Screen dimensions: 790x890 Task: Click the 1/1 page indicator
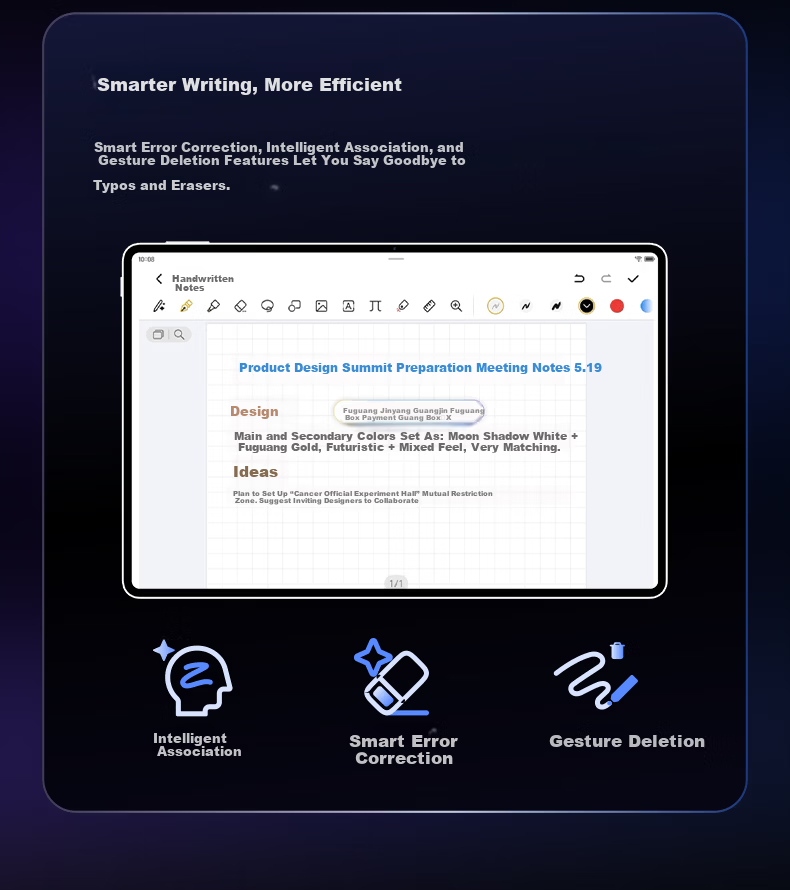pyautogui.click(x=396, y=583)
